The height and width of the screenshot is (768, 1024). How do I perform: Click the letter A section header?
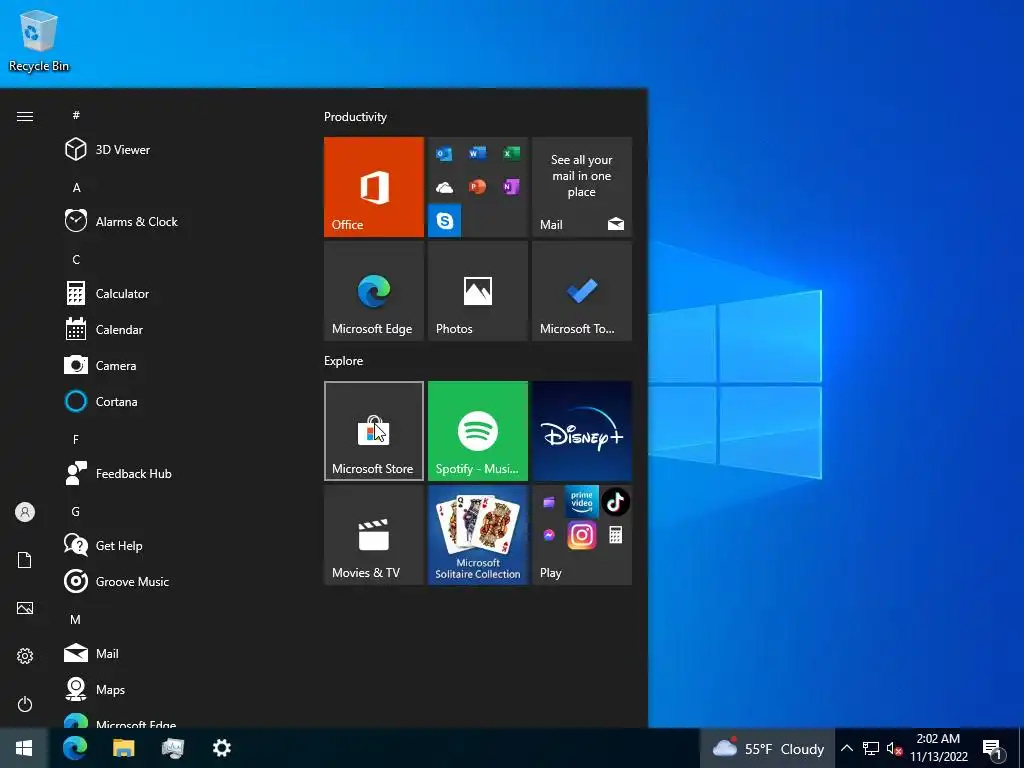point(76,187)
